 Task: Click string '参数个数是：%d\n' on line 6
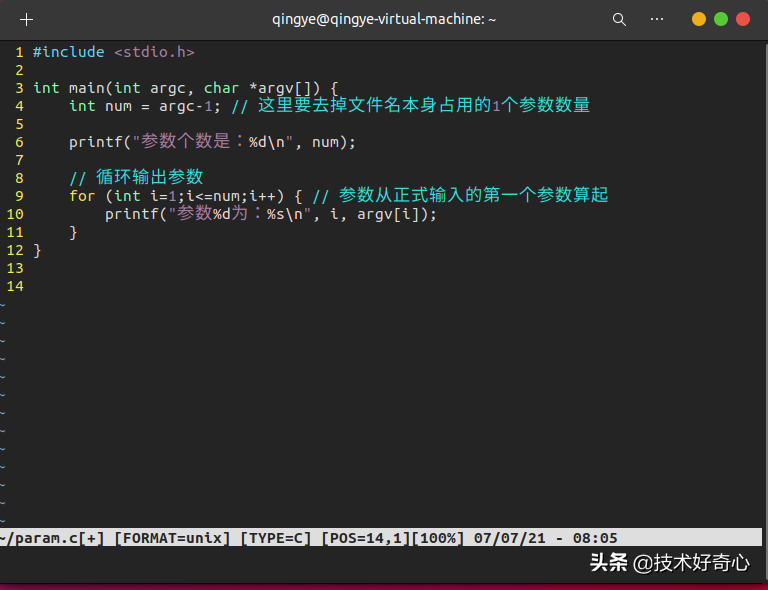point(213,142)
